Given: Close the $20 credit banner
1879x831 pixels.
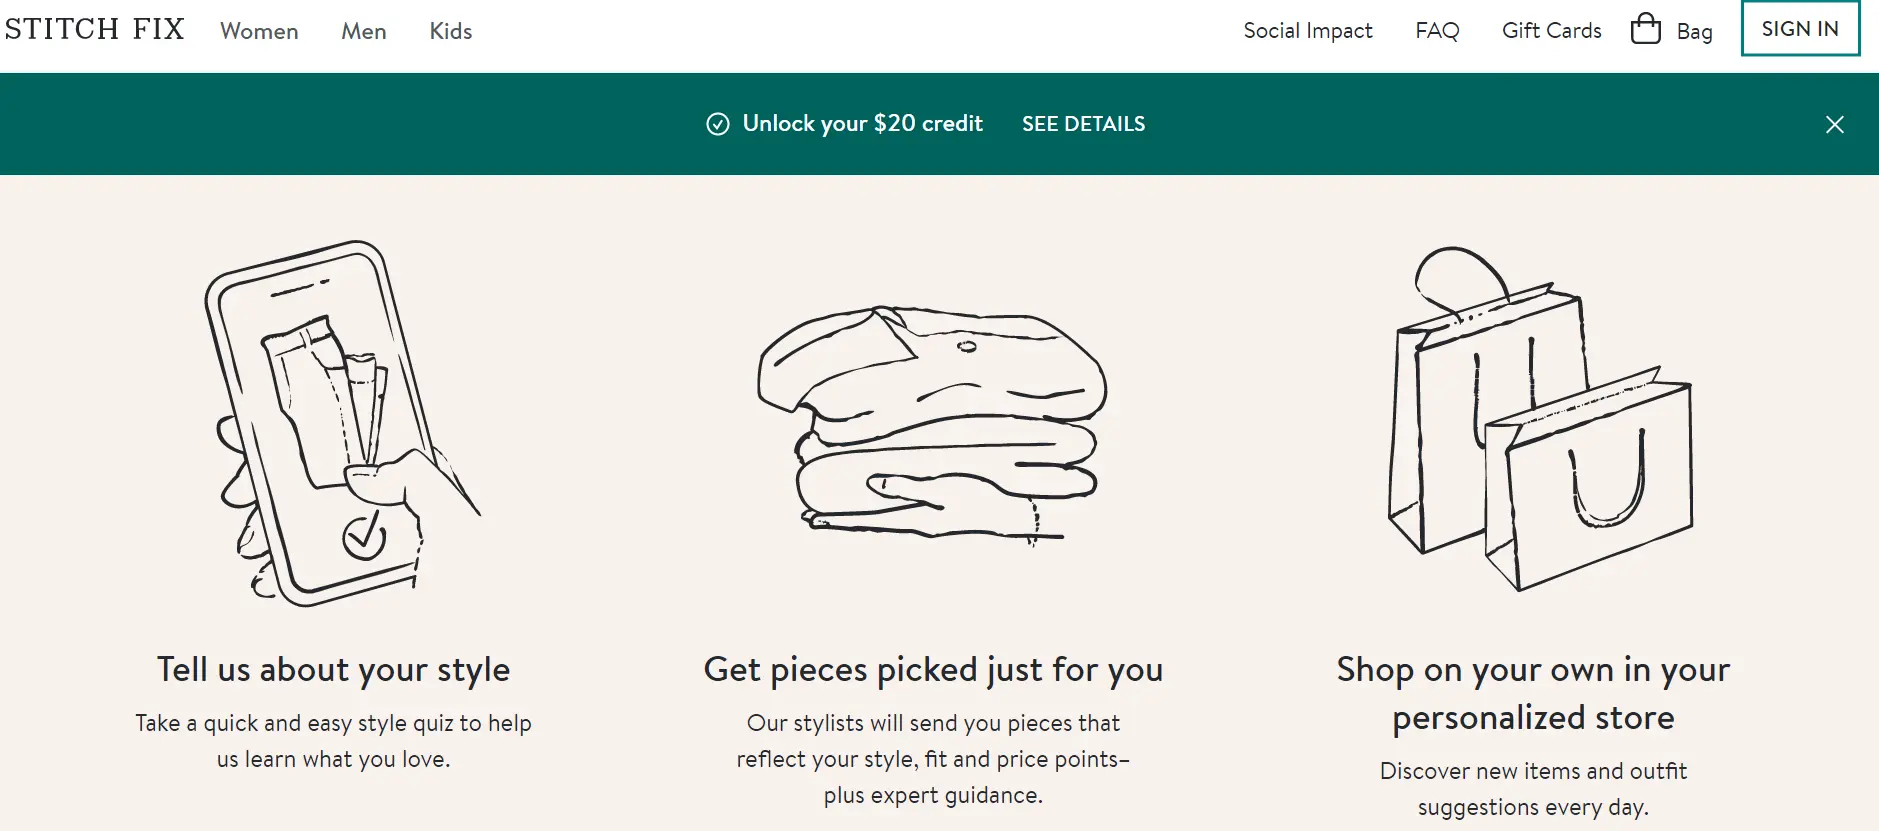Looking at the screenshot, I should (1834, 124).
